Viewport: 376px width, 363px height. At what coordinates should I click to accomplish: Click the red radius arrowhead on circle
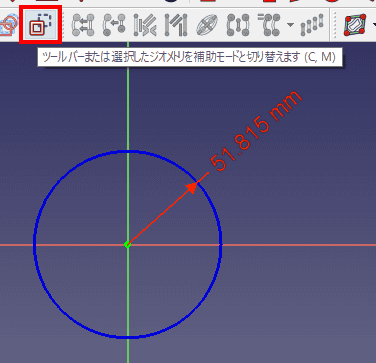(x=191, y=188)
